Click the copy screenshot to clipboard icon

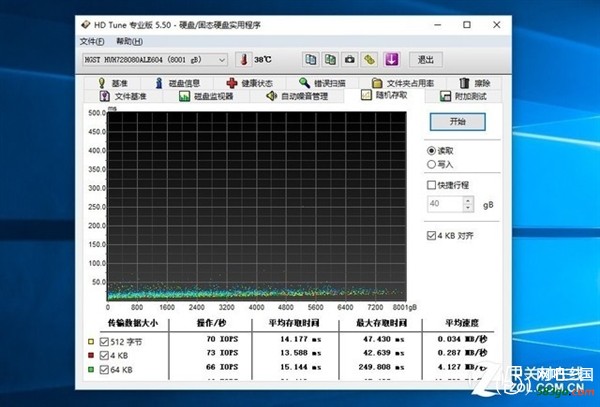pos(330,60)
